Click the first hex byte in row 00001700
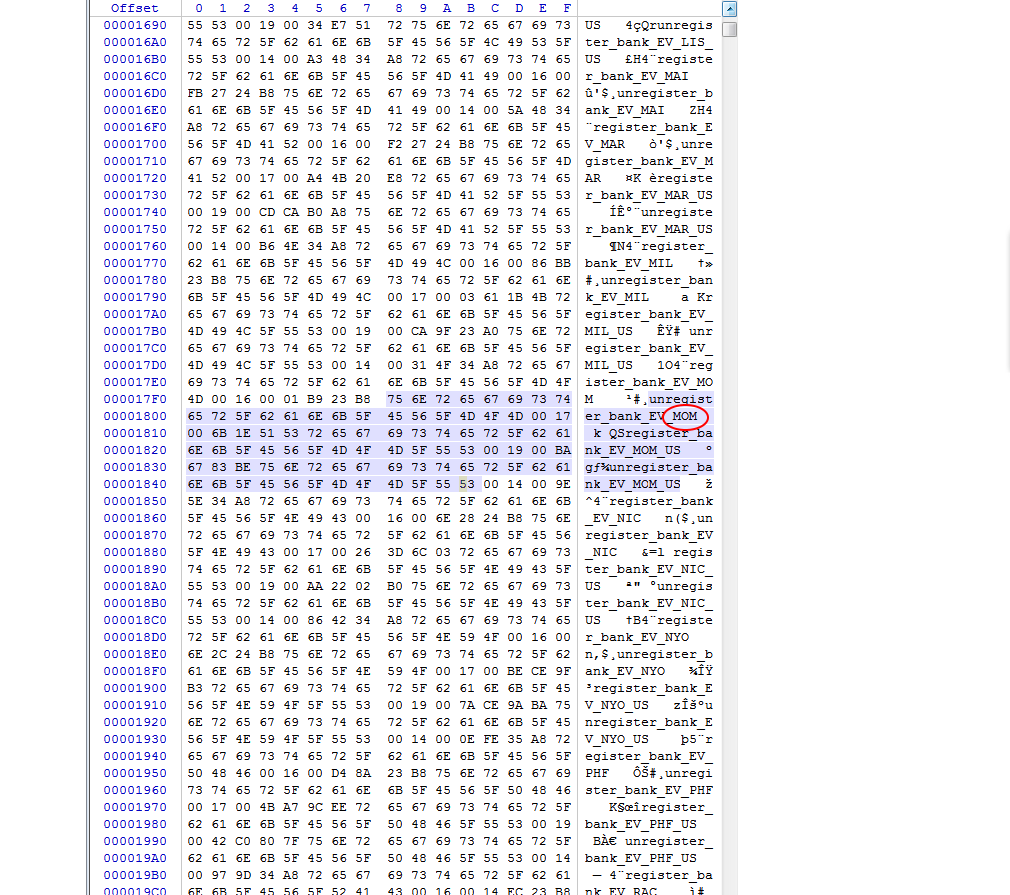This screenshot has height=895, width=1010. click(x=194, y=144)
